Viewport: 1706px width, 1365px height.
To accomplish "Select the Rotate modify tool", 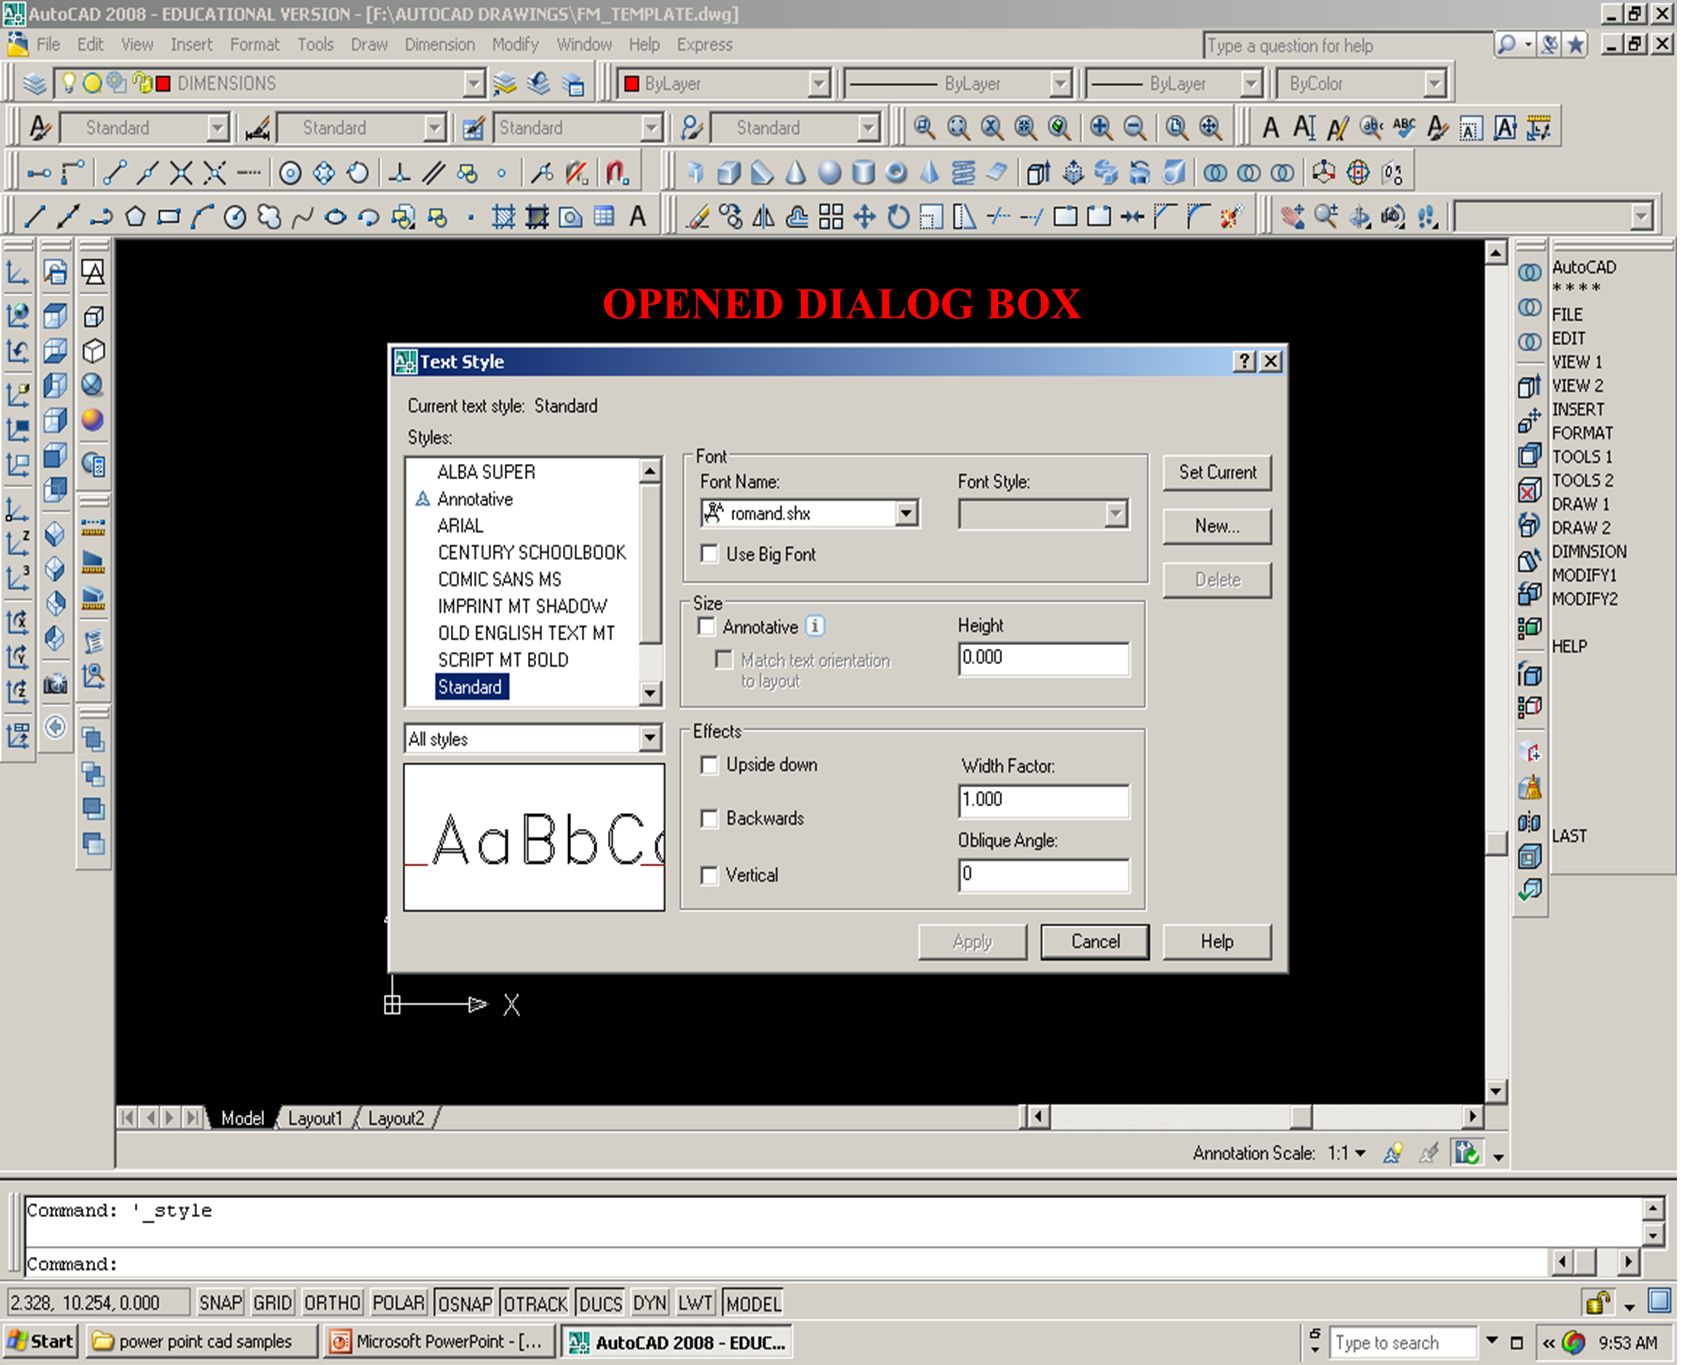I will click(898, 216).
